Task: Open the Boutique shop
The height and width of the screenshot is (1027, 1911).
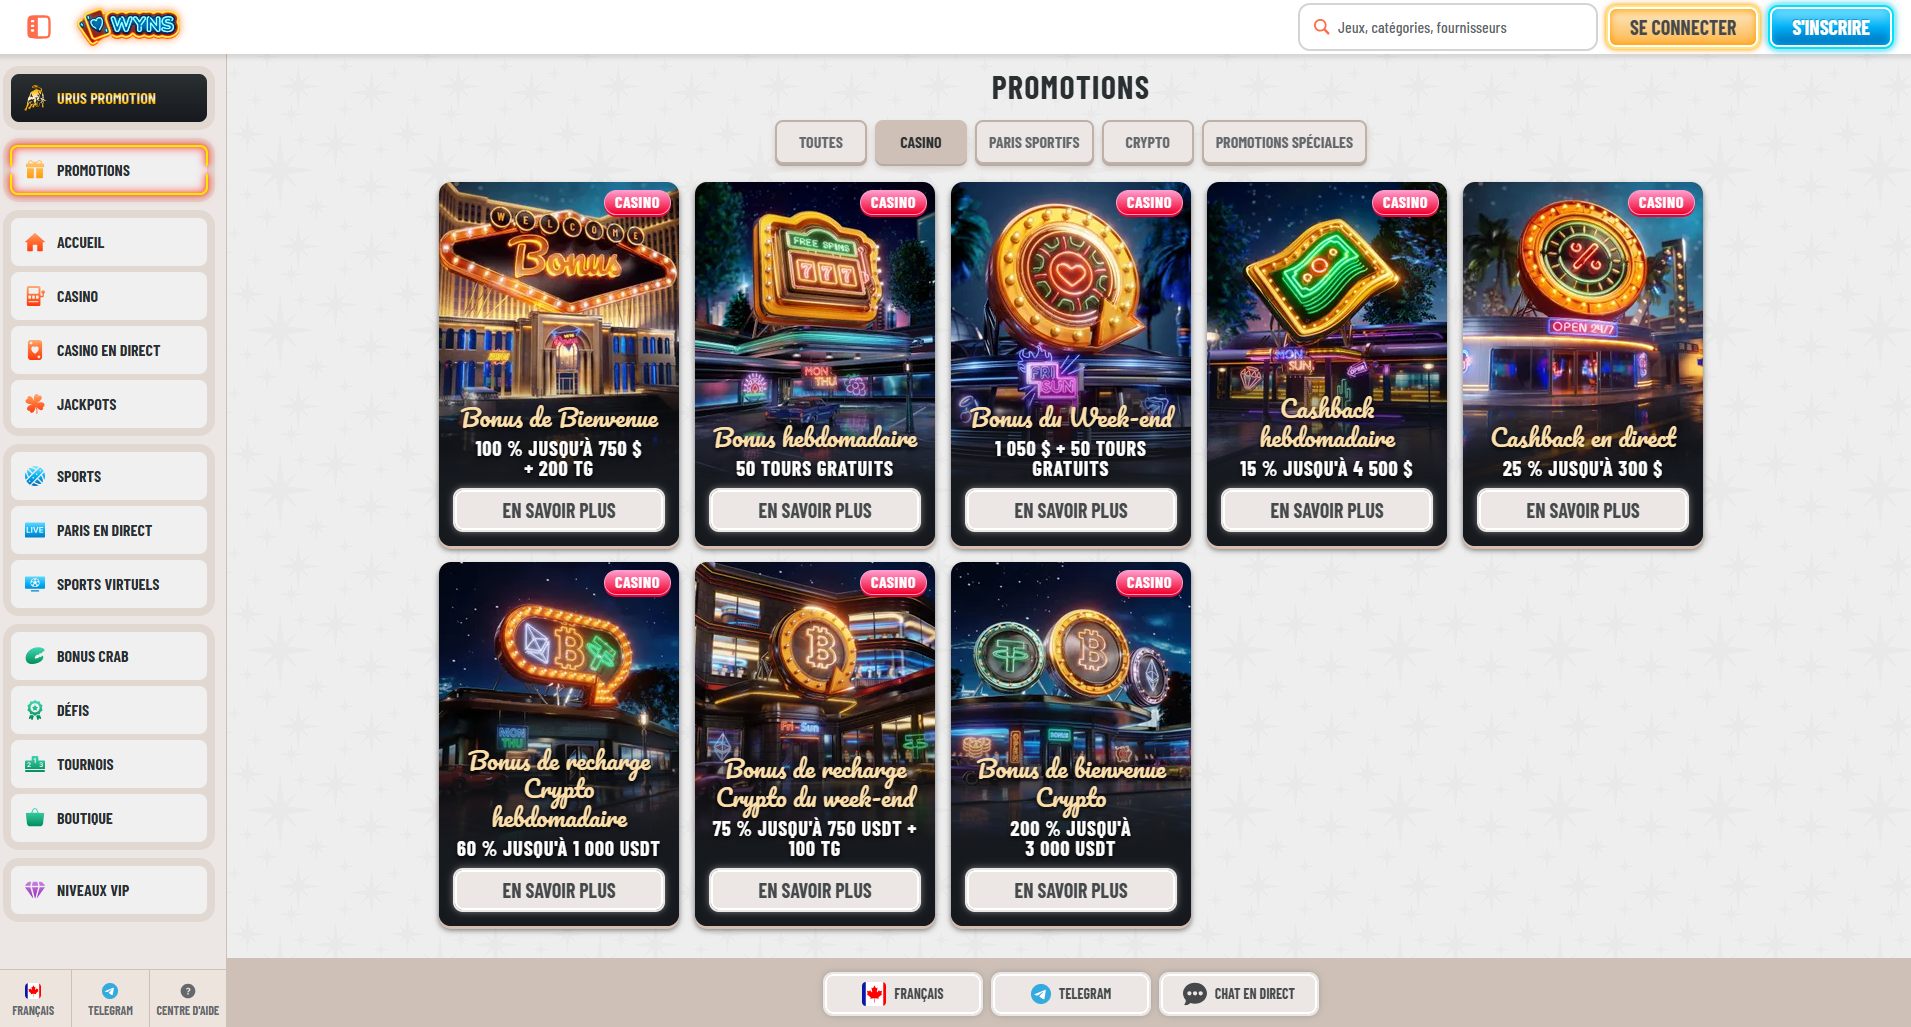Action: tap(109, 818)
